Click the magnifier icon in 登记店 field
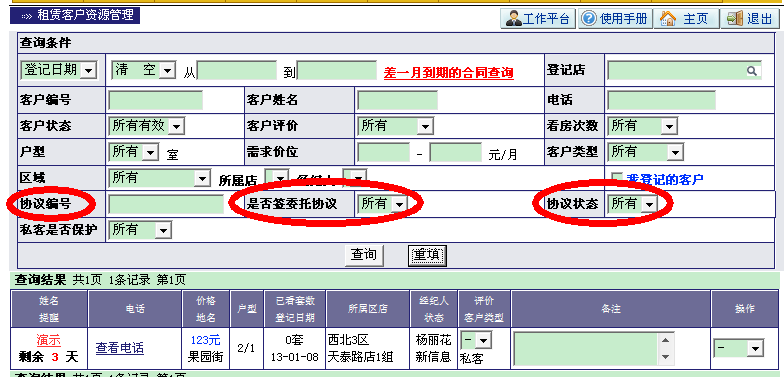This screenshot has height=377, width=784. (x=752, y=71)
